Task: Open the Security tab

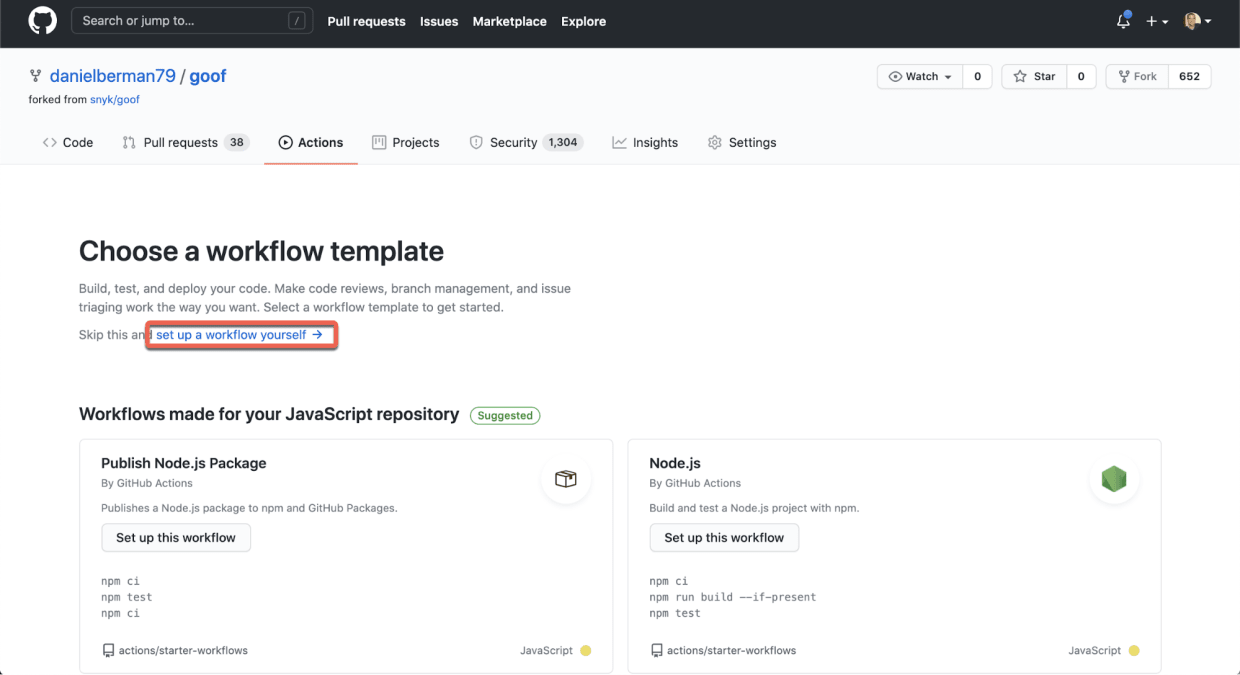Action: [526, 143]
